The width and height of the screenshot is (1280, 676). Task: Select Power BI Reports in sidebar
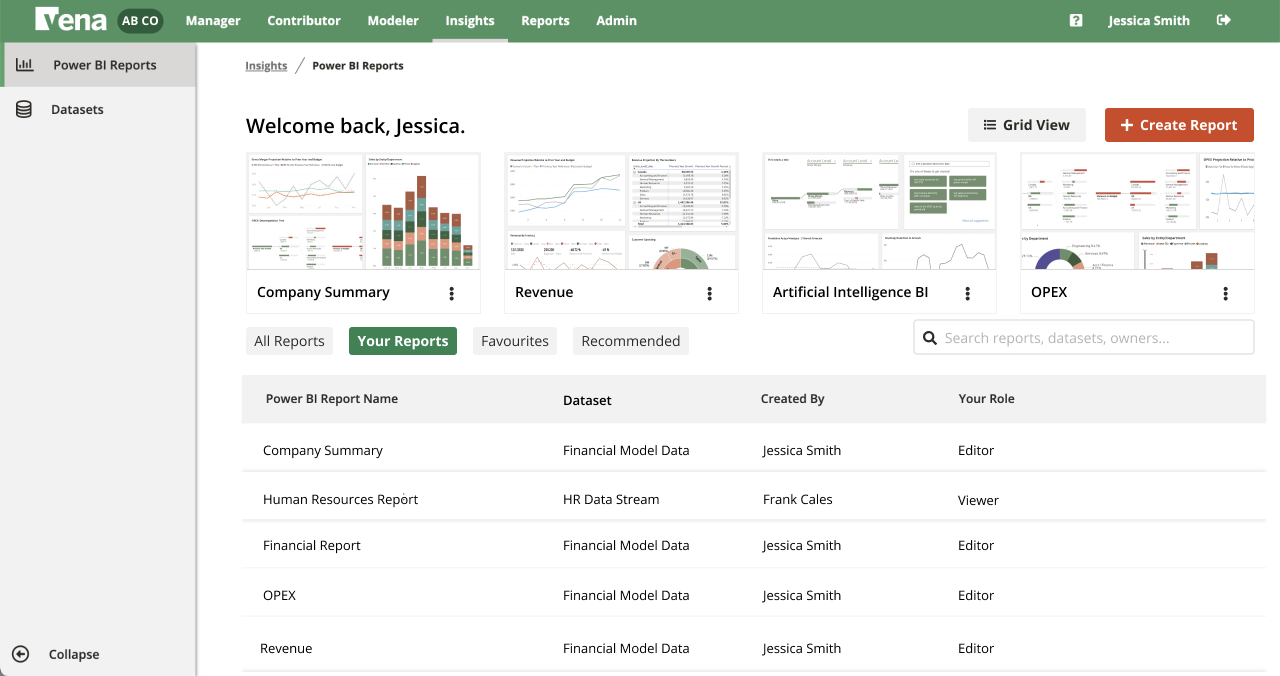coord(98,65)
